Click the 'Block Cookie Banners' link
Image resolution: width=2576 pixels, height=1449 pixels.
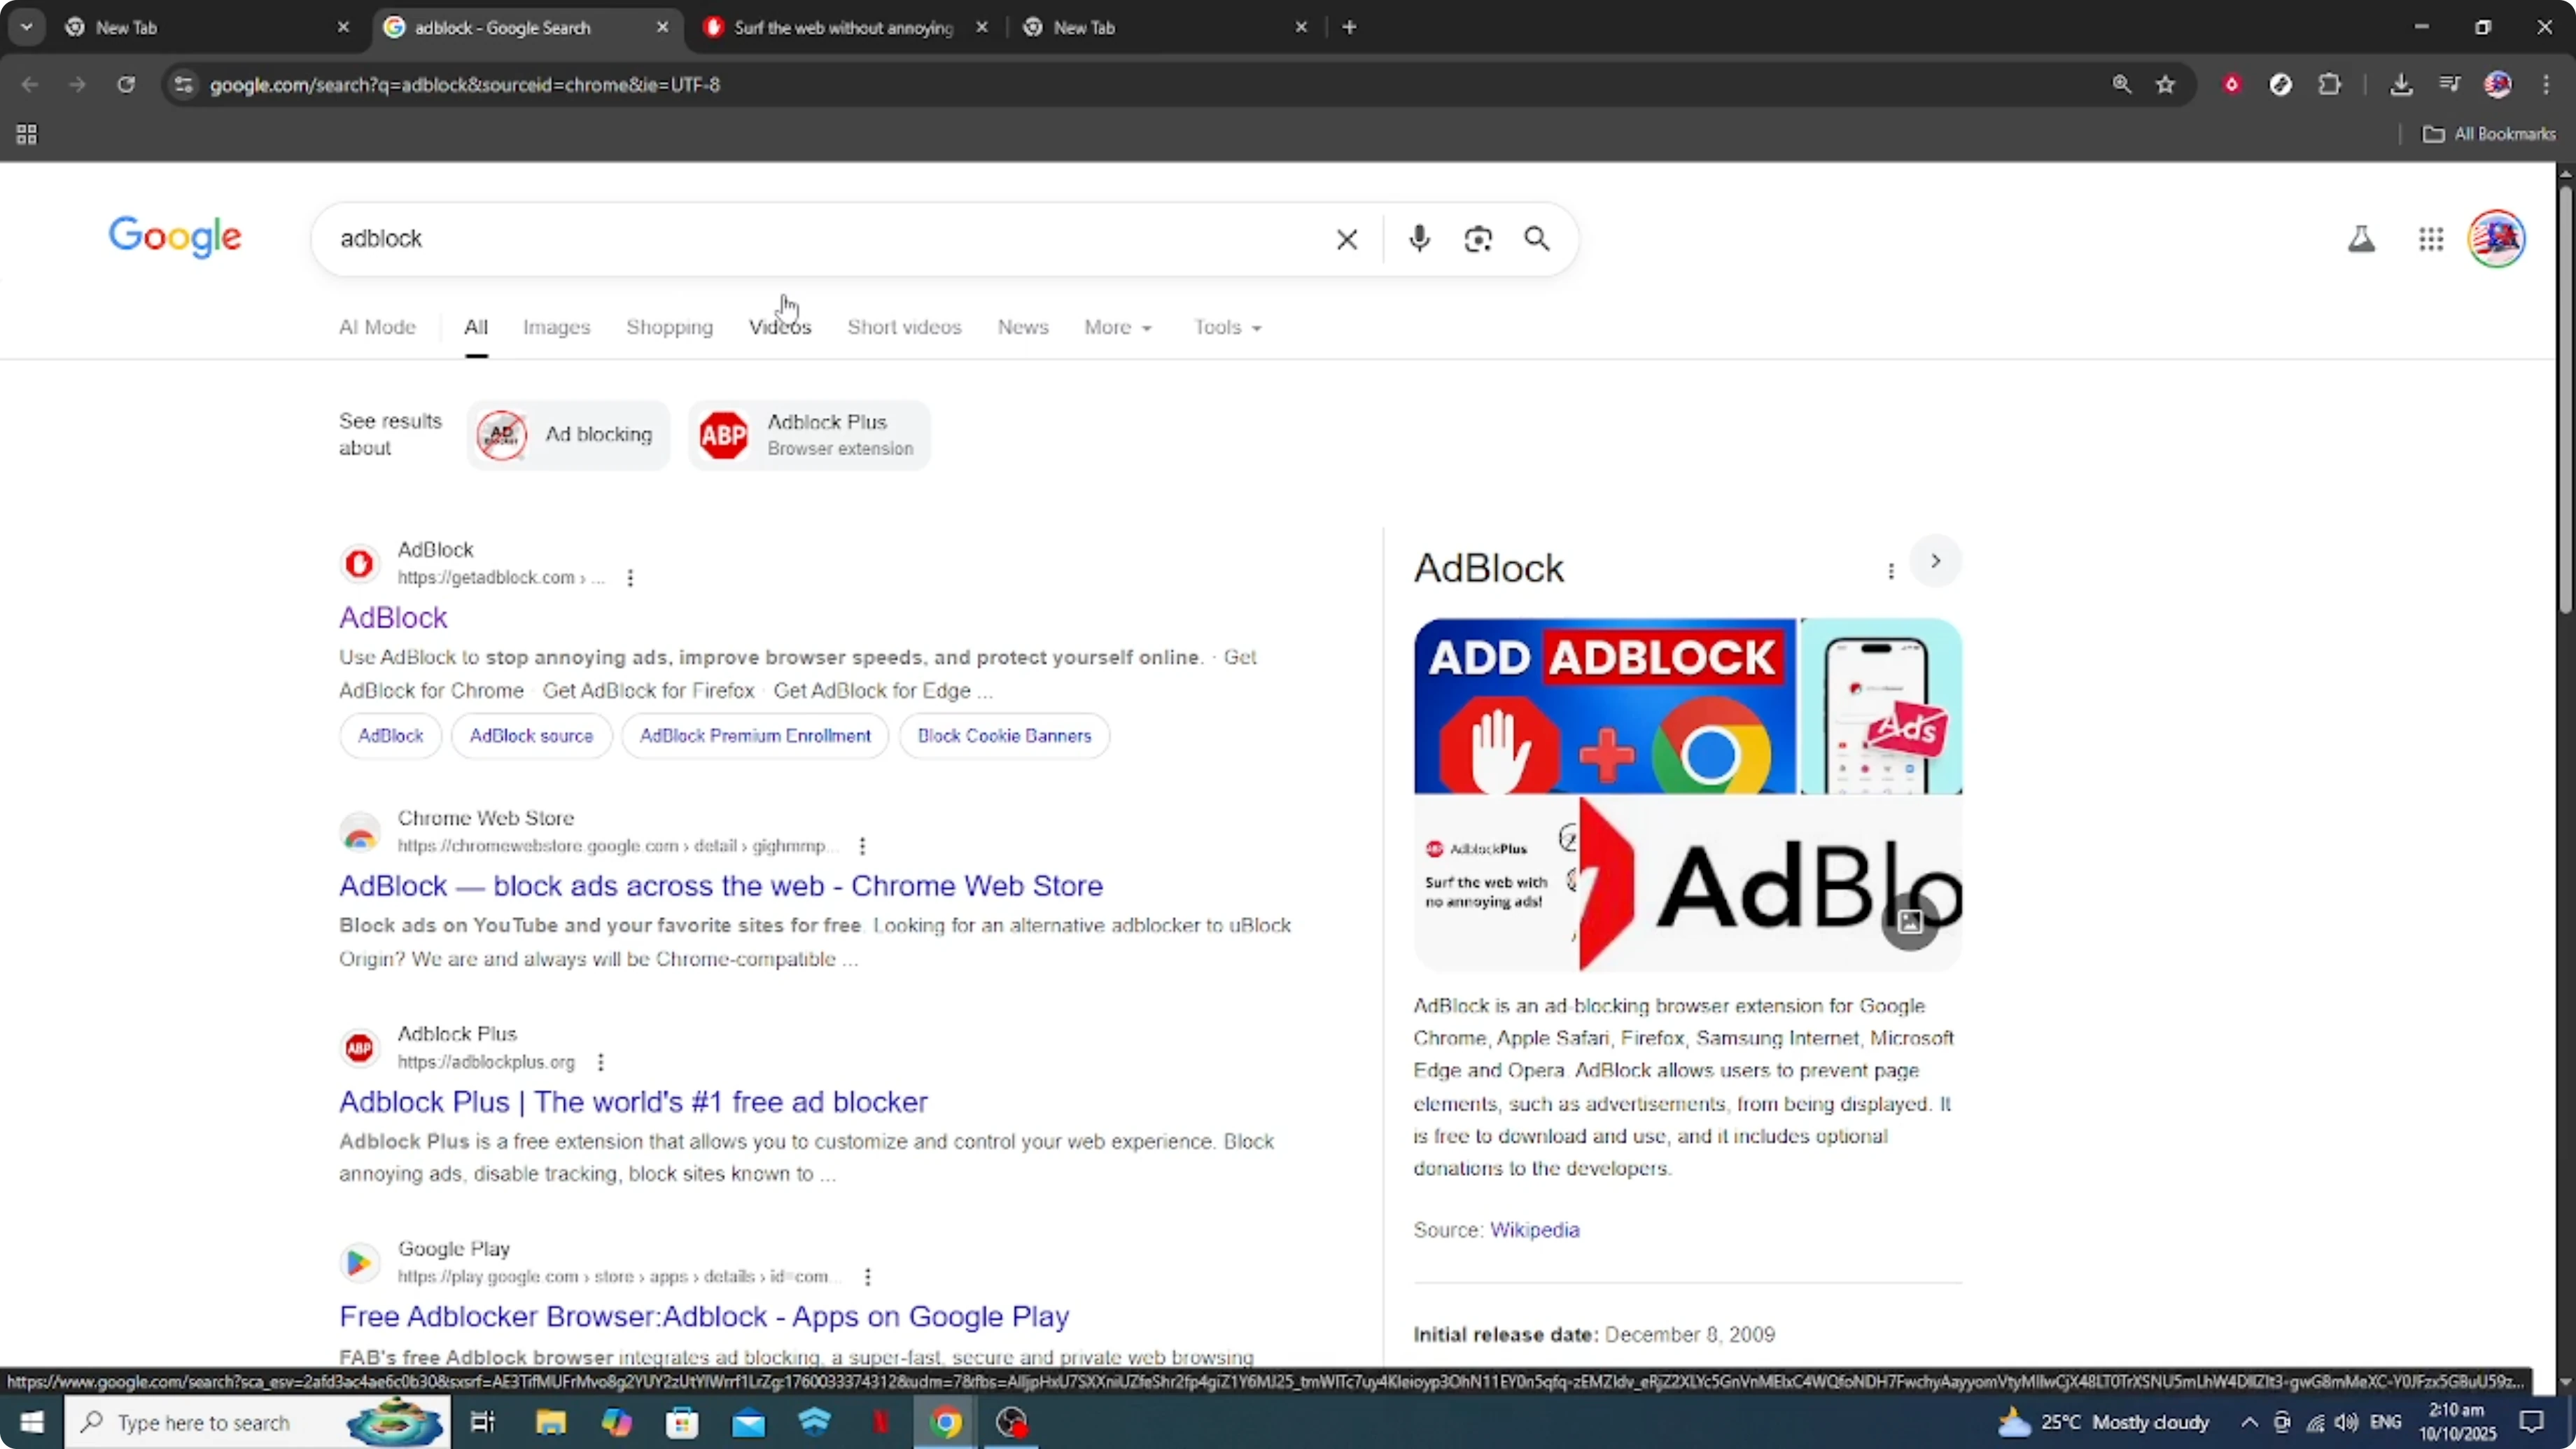1004,735
